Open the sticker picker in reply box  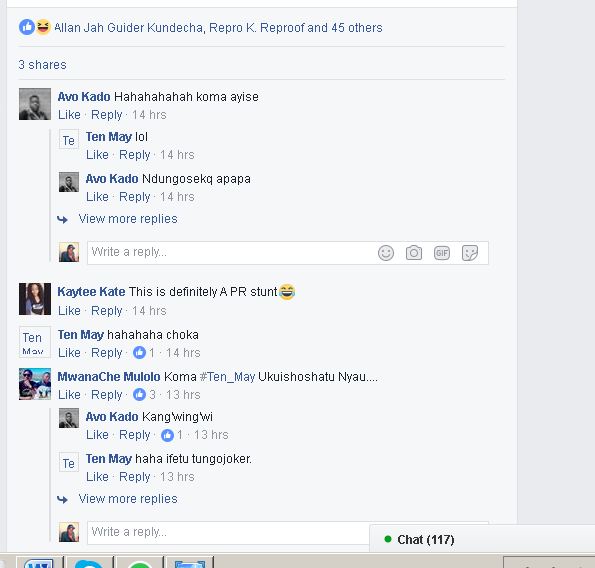(470, 253)
